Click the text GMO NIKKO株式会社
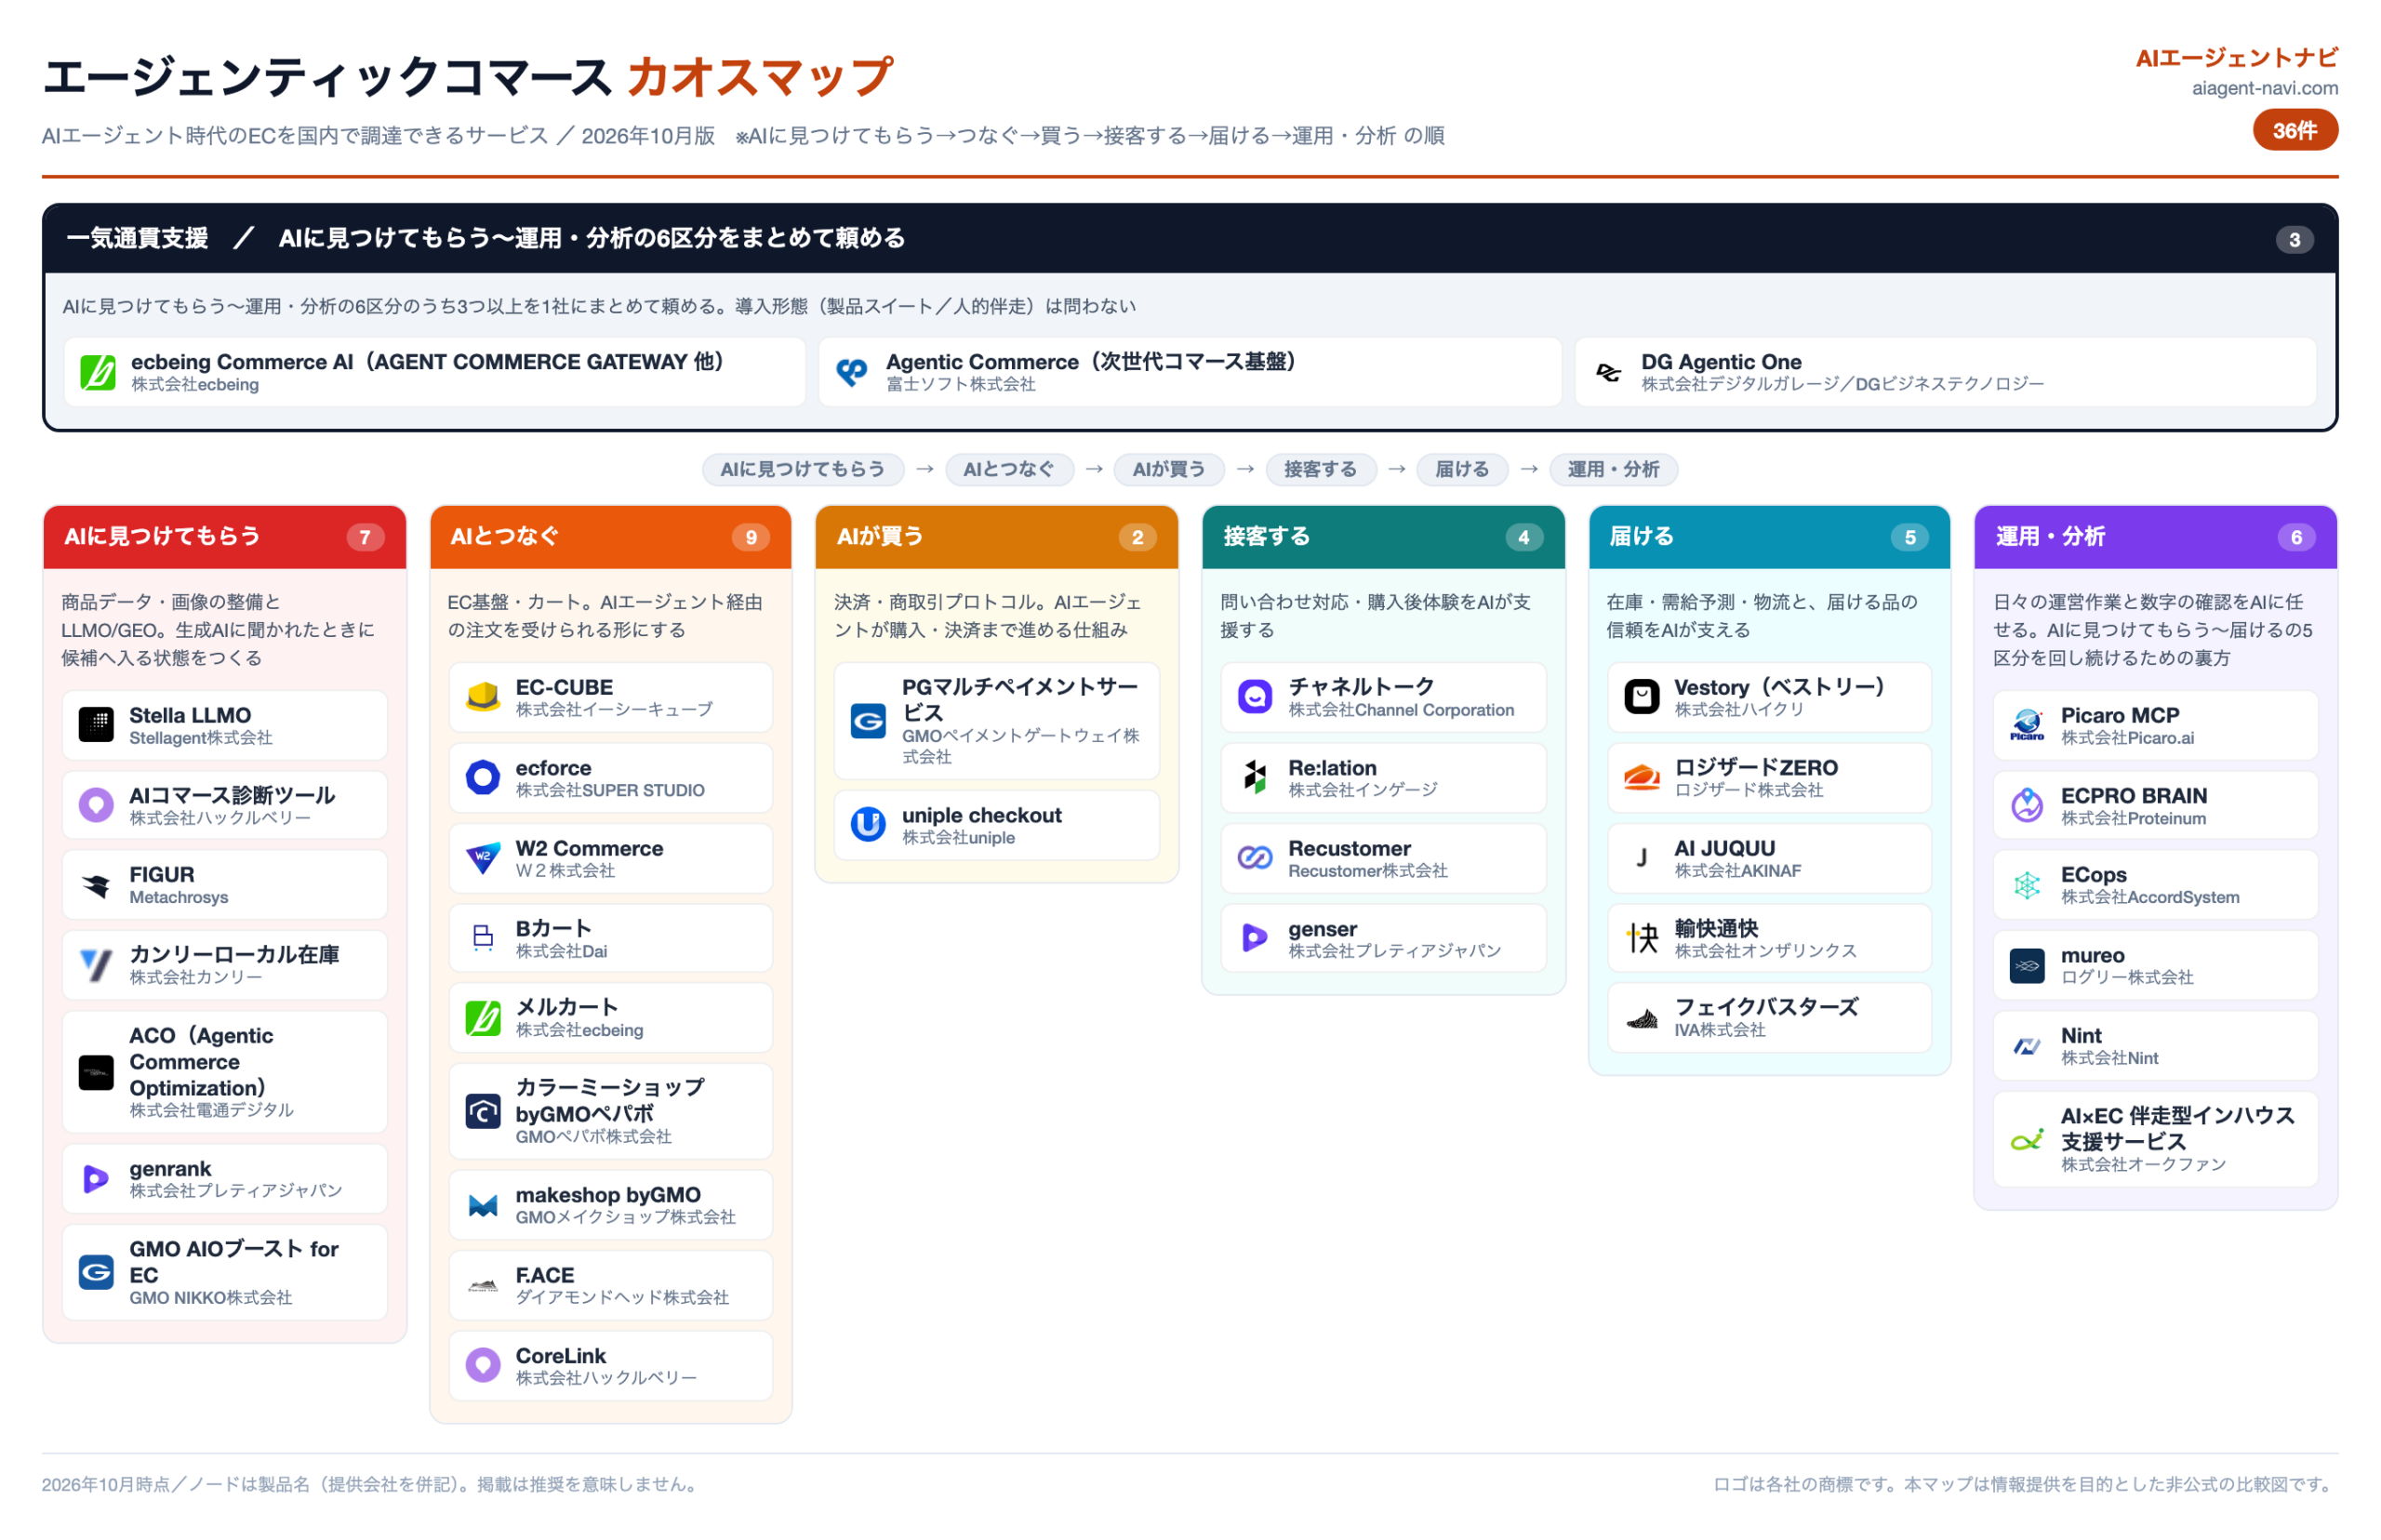This screenshot has height=1540, width=2381. (211, 1298)
